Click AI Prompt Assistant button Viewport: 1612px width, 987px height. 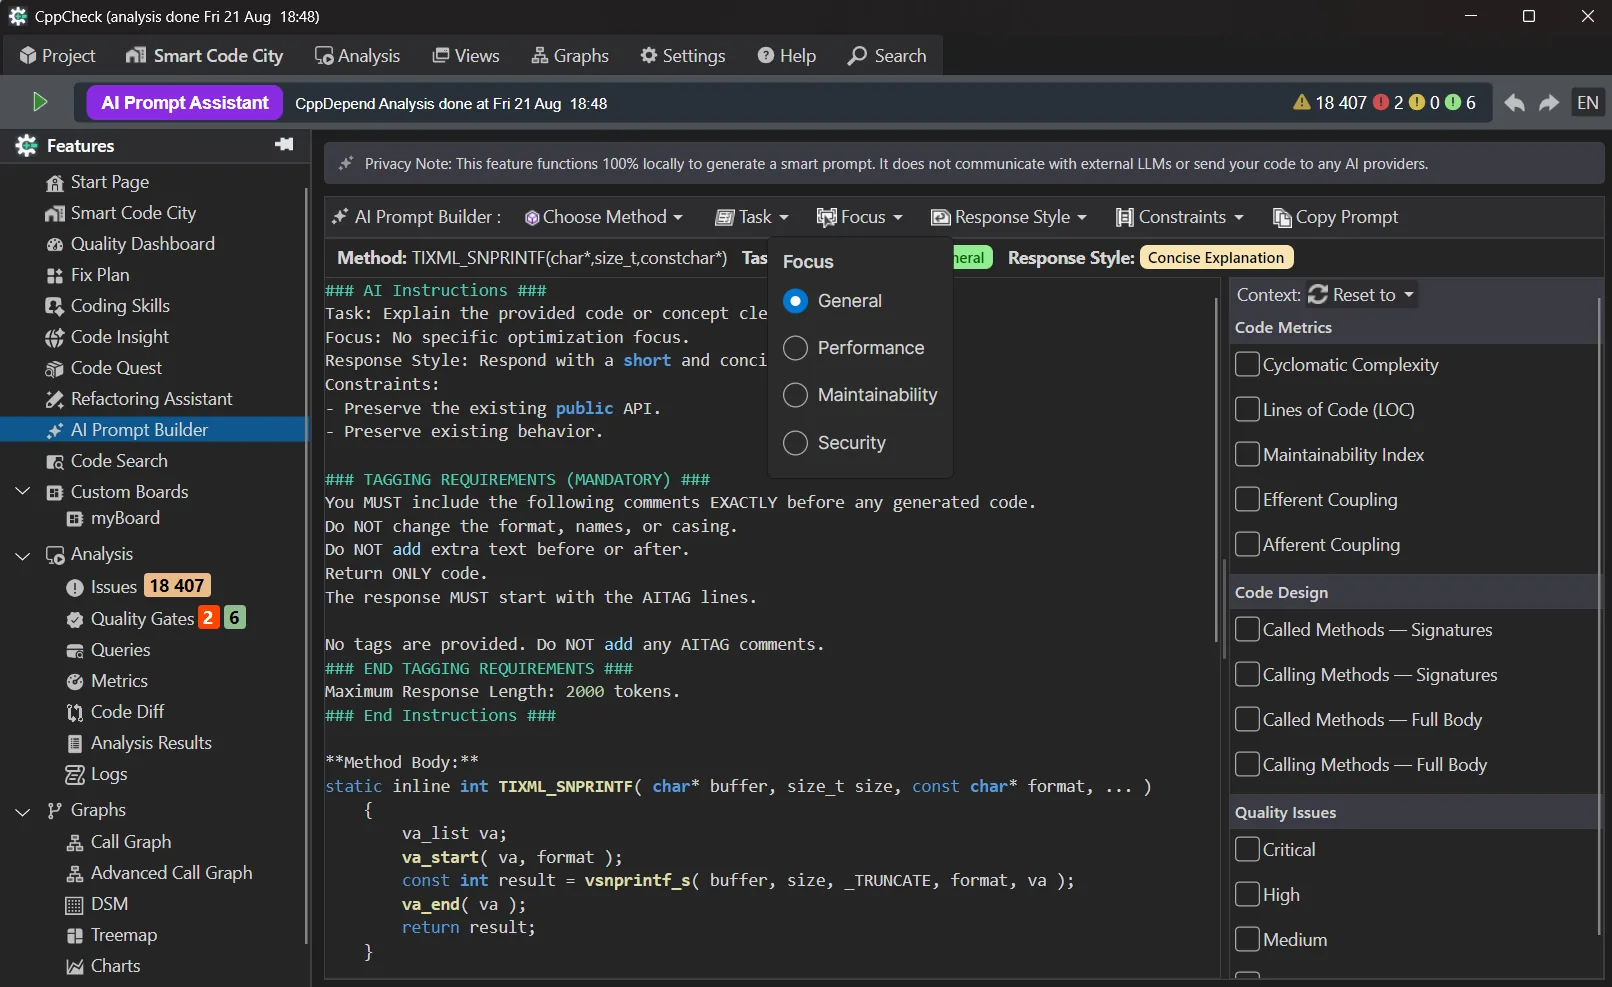(x=185, y=103)
